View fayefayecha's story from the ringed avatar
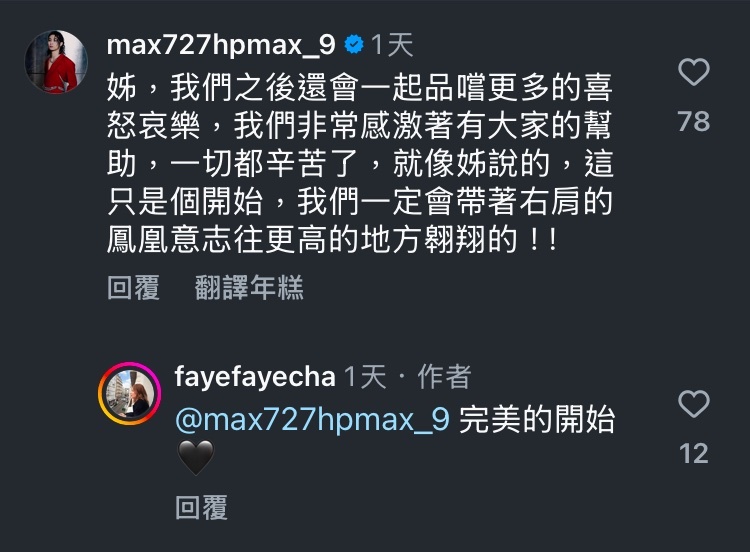 [130, 394]
